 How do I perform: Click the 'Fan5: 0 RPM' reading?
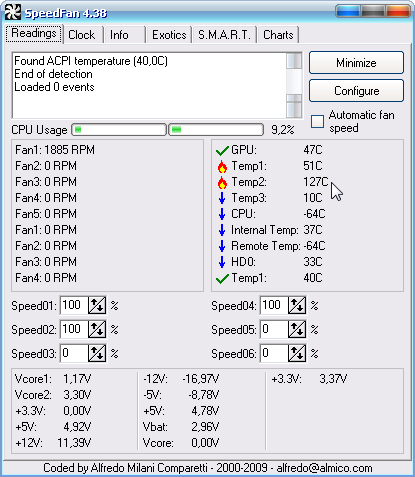coord(46,214)
